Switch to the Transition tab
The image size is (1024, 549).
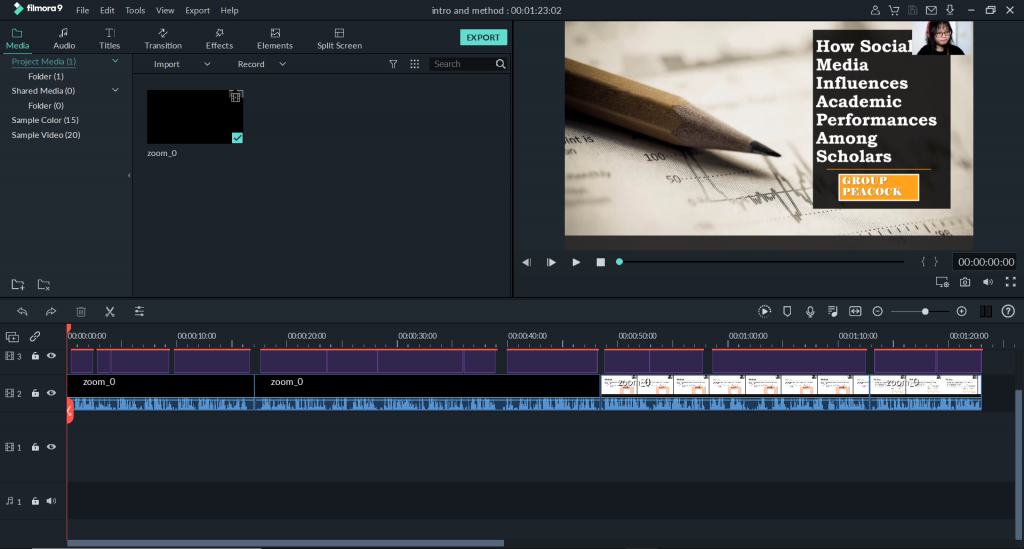[x=163, y=39]
